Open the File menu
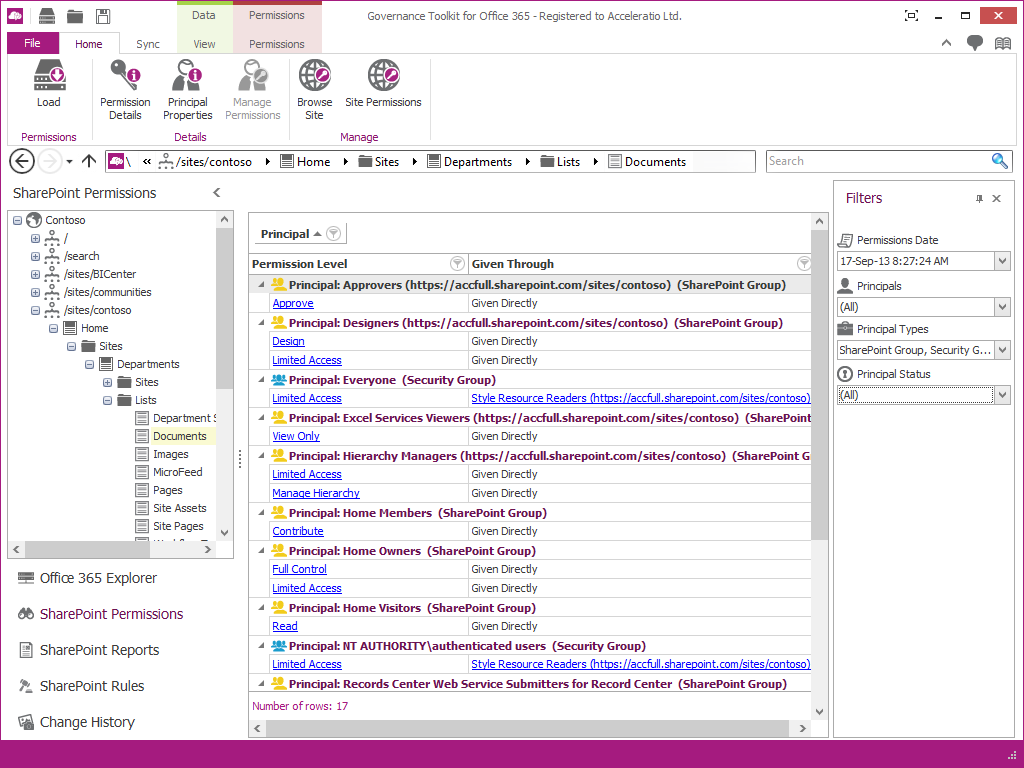1024x768 pixels. point(32,43)
